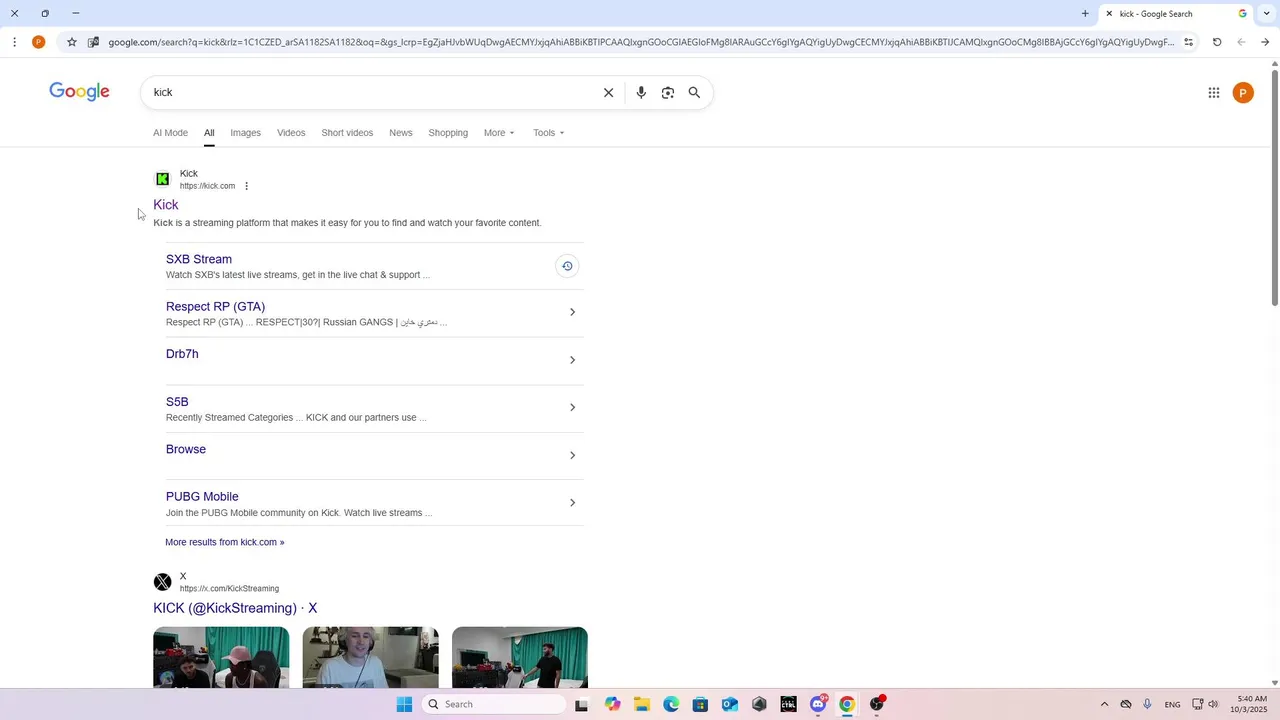Switch to AI Mode tab
This screenshot has height=720, width=1280.
point(170,133)
